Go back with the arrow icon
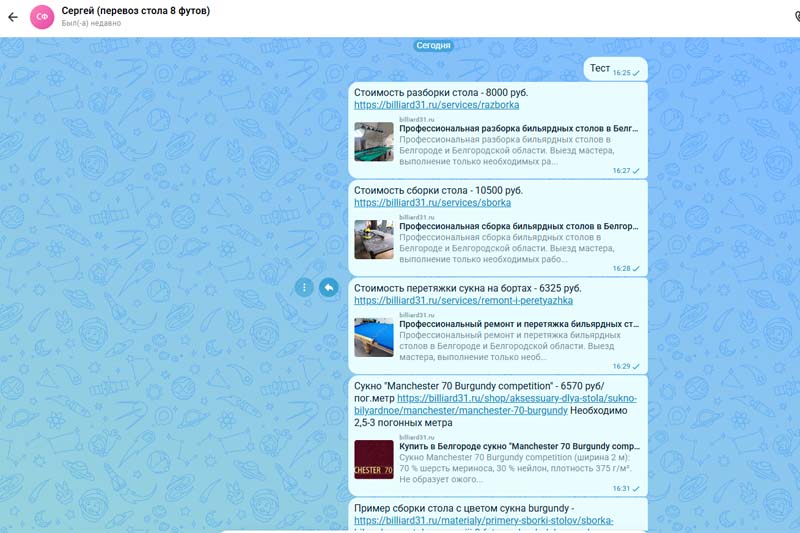 13,17
